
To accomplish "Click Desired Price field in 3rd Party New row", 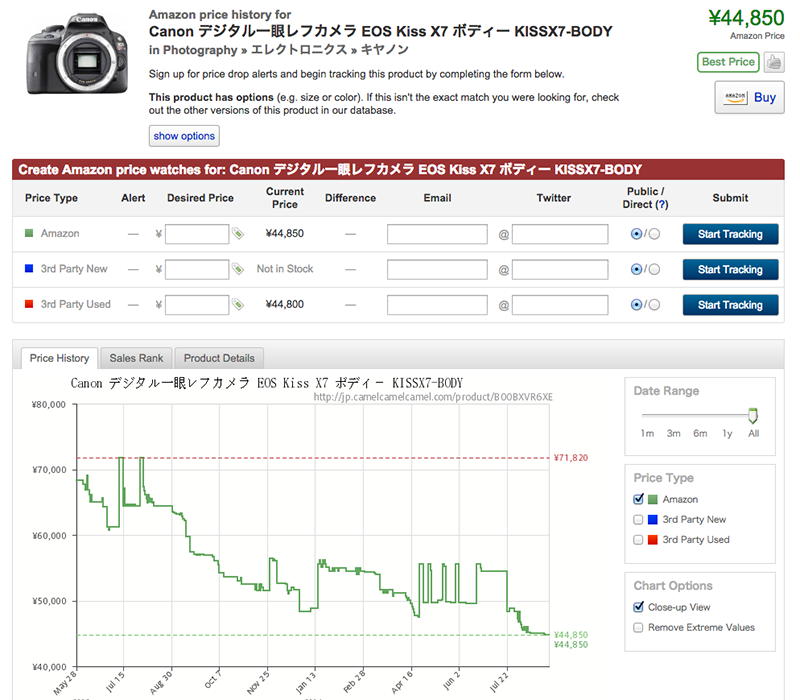I will coord(197,269).
